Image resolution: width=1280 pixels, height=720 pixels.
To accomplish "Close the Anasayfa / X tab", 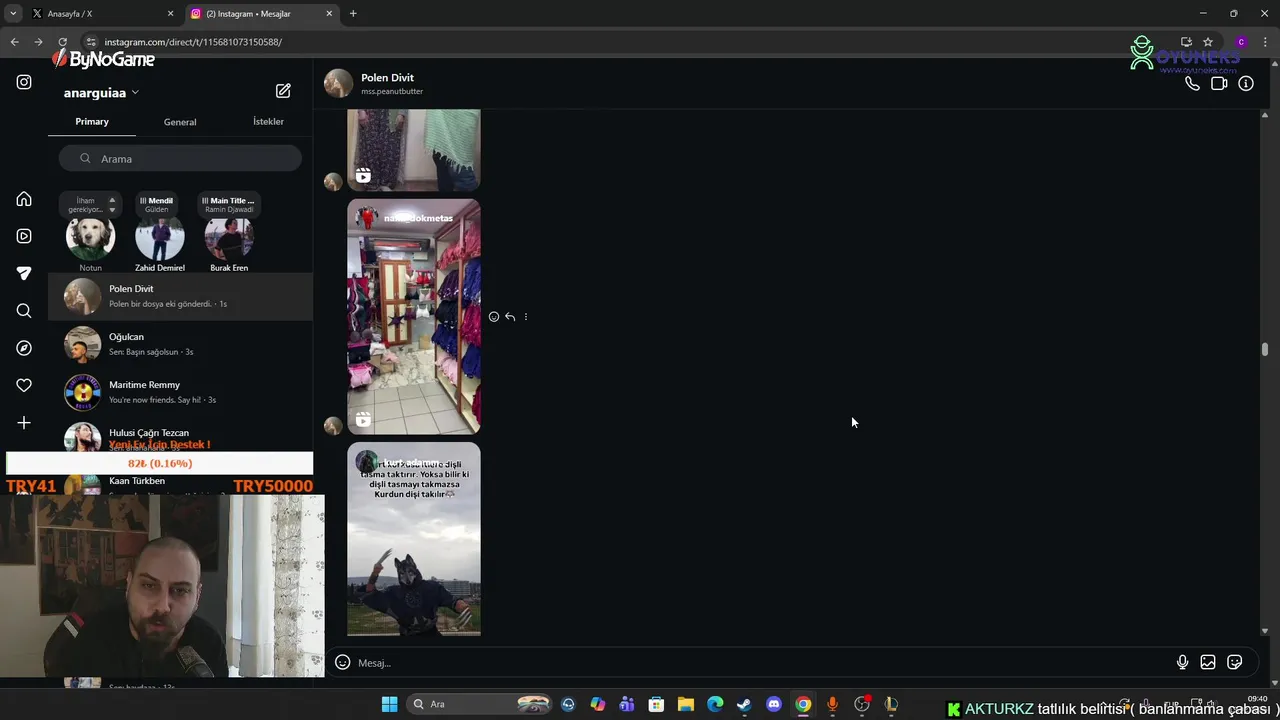I will tap(170, 14).
